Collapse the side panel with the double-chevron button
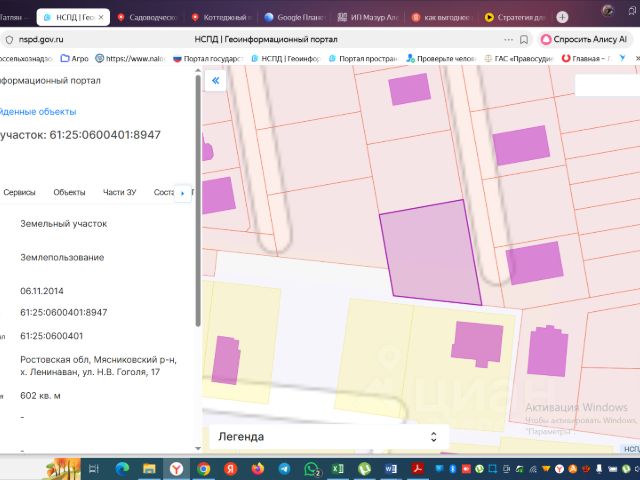 pos(215,80)
